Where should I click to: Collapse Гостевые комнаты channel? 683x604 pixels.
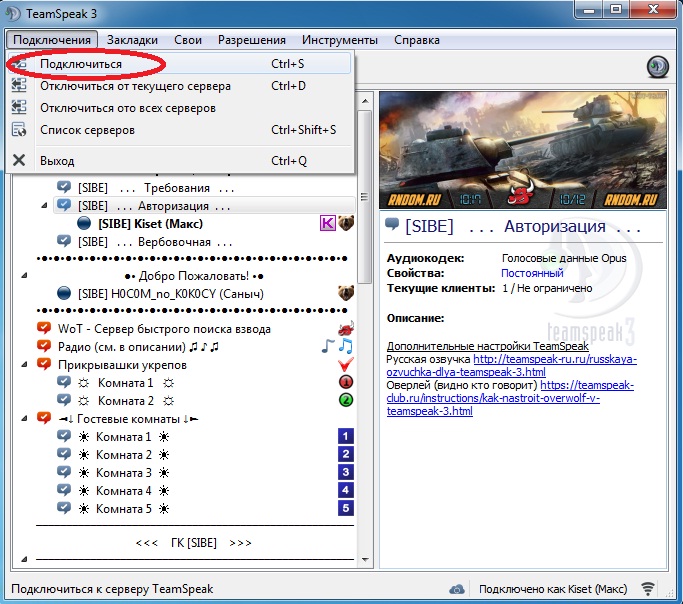24,418
